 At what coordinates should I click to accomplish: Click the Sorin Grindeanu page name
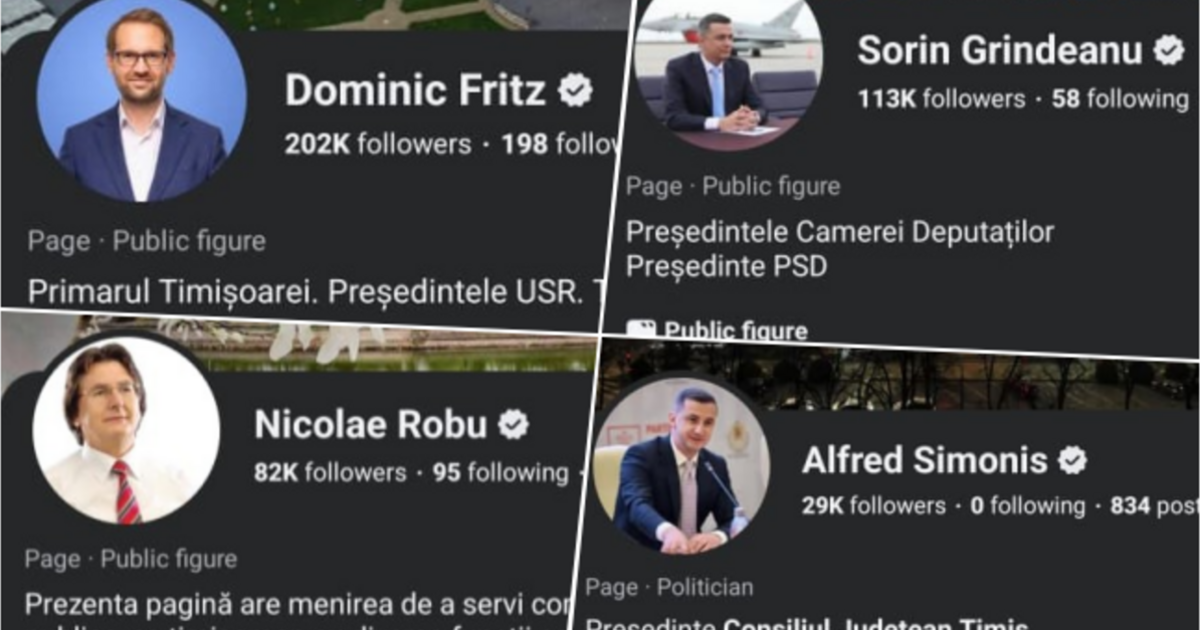(999, 50)
